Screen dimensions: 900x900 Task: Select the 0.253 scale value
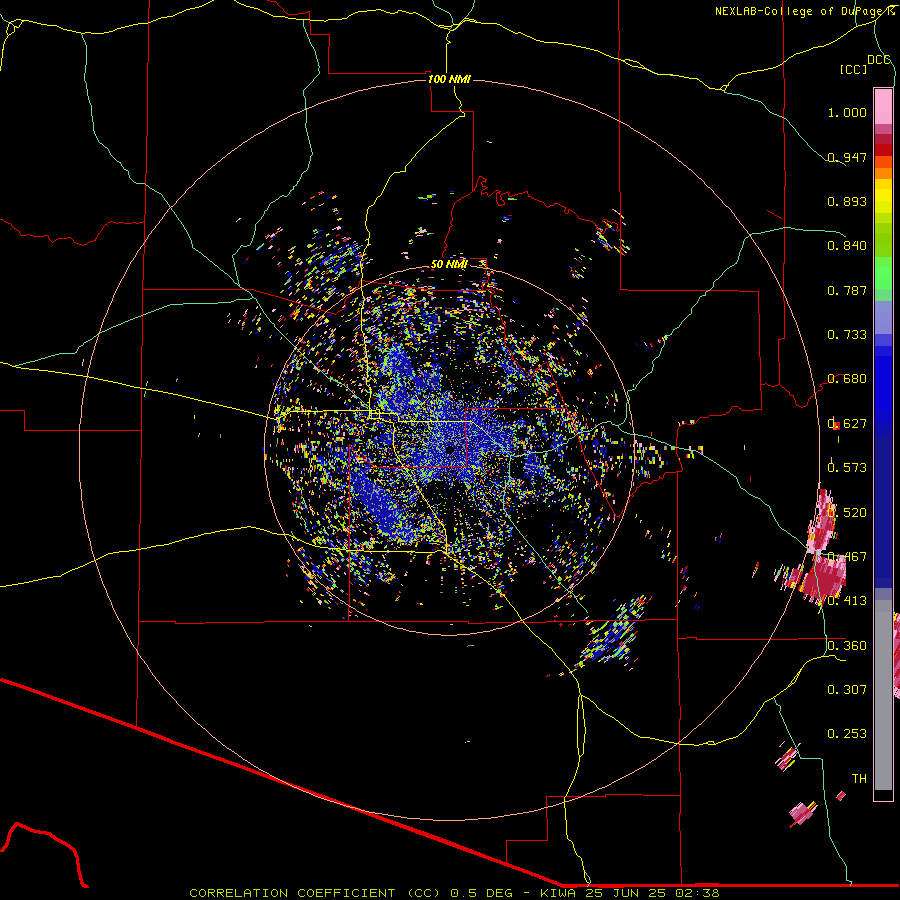coord(847,734)
